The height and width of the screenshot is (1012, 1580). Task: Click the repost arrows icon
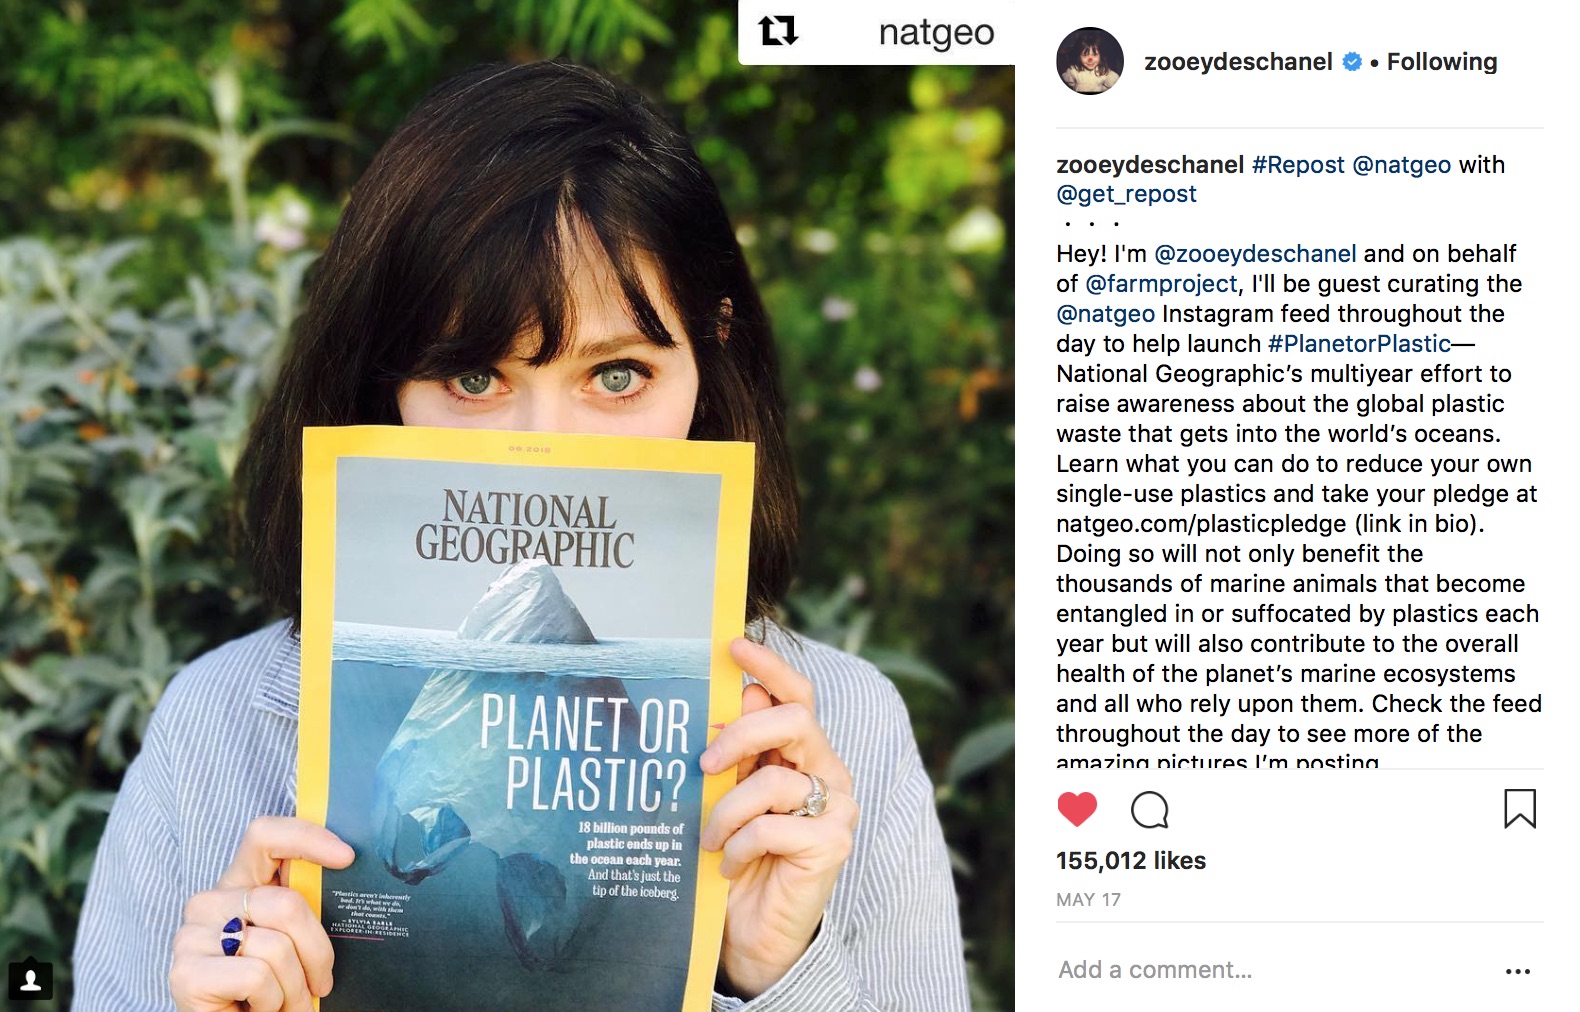[x=778, y=32]
